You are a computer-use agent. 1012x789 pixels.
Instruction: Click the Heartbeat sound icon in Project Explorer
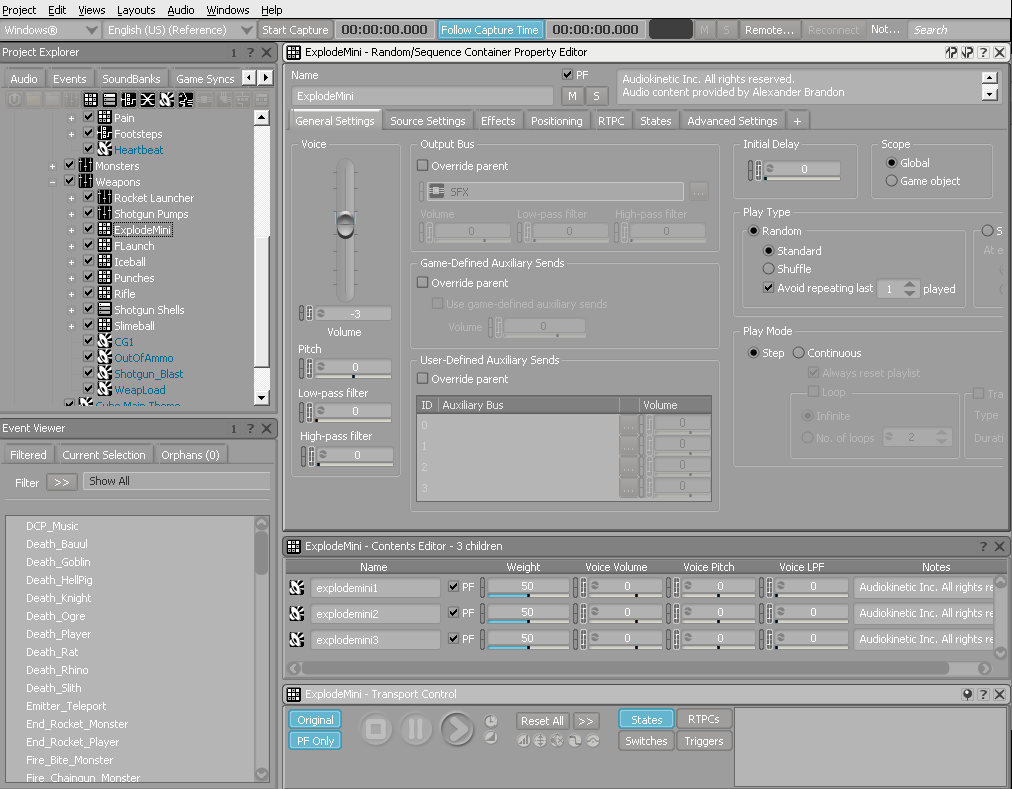tap(104, 150)
